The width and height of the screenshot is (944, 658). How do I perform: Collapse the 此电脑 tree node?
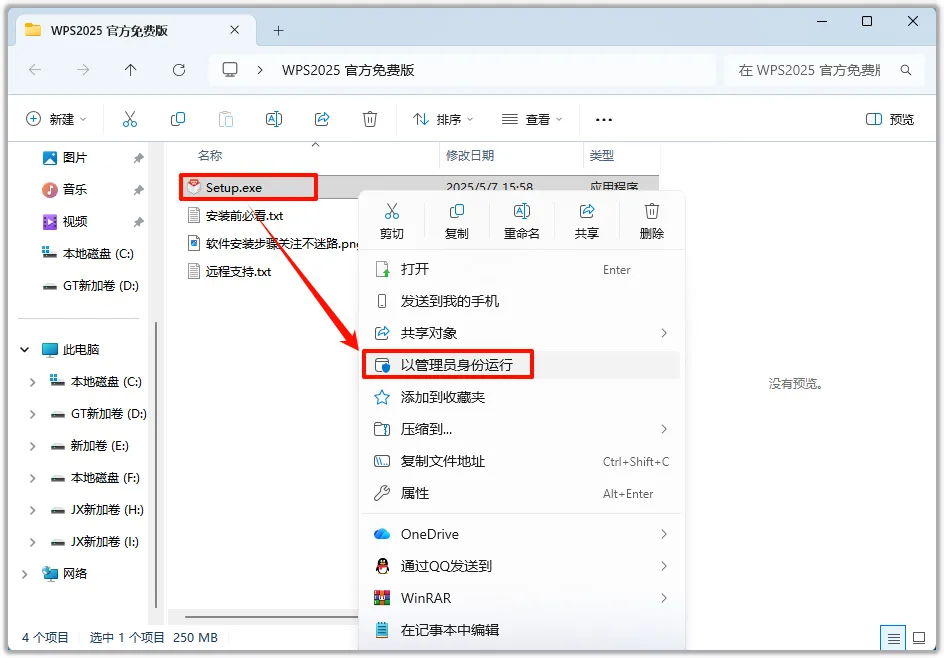(x=25, y=349)
